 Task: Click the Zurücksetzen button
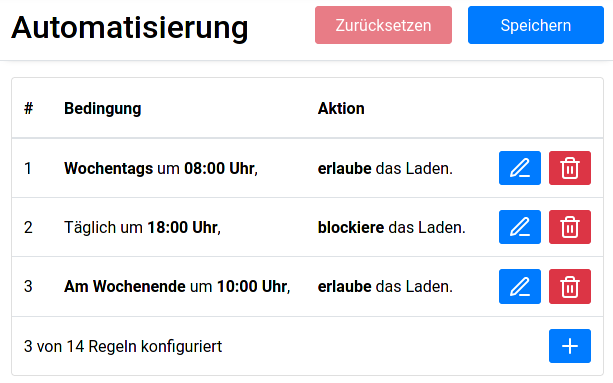pos(383,25)
